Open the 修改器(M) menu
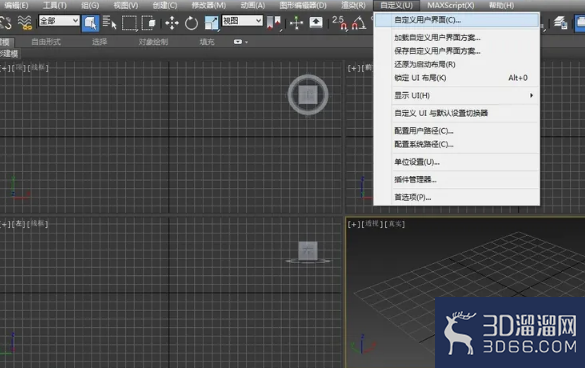The width and height of the screenshot is (585, 368). (209, 5)
